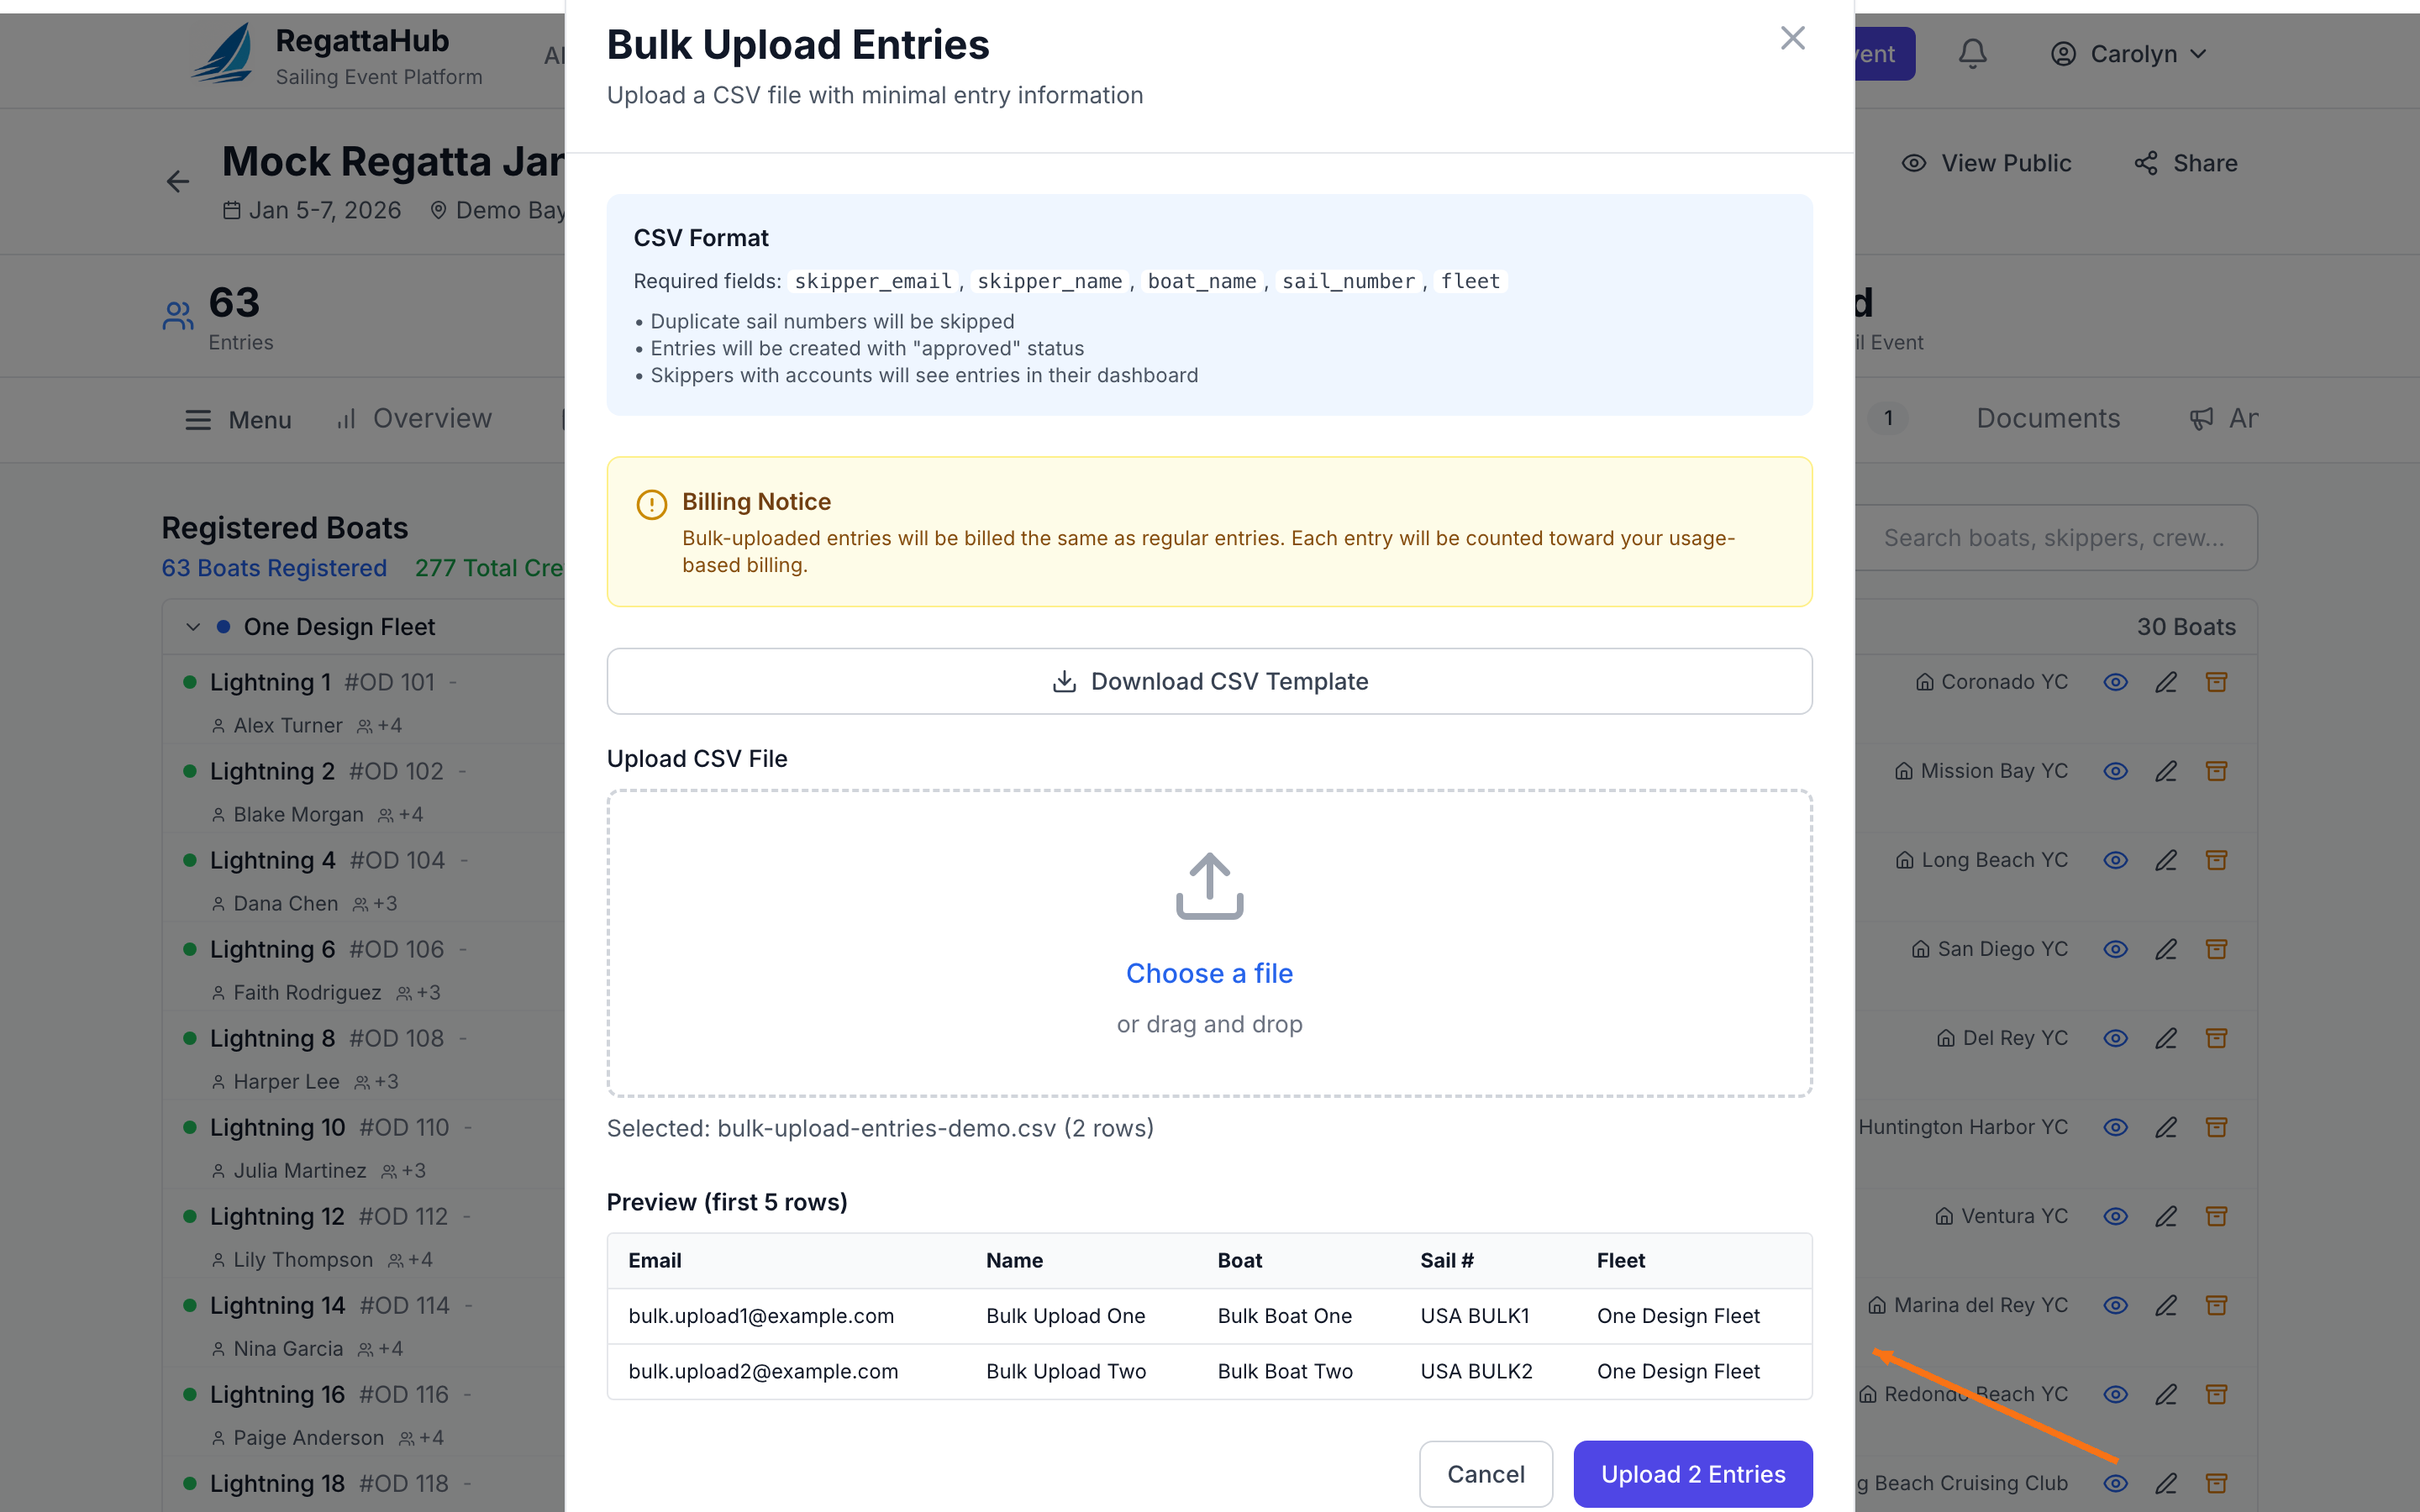This screenshot has height=1512, width=2420.
Task: Click the edit pencil for Coronado YC row
Action: click(2166, 682)
